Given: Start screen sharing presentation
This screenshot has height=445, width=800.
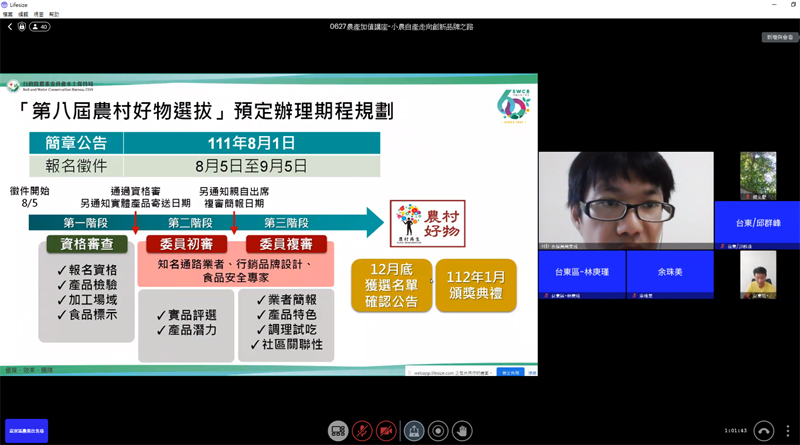Looking at the screenshot, I should (412, 431).
